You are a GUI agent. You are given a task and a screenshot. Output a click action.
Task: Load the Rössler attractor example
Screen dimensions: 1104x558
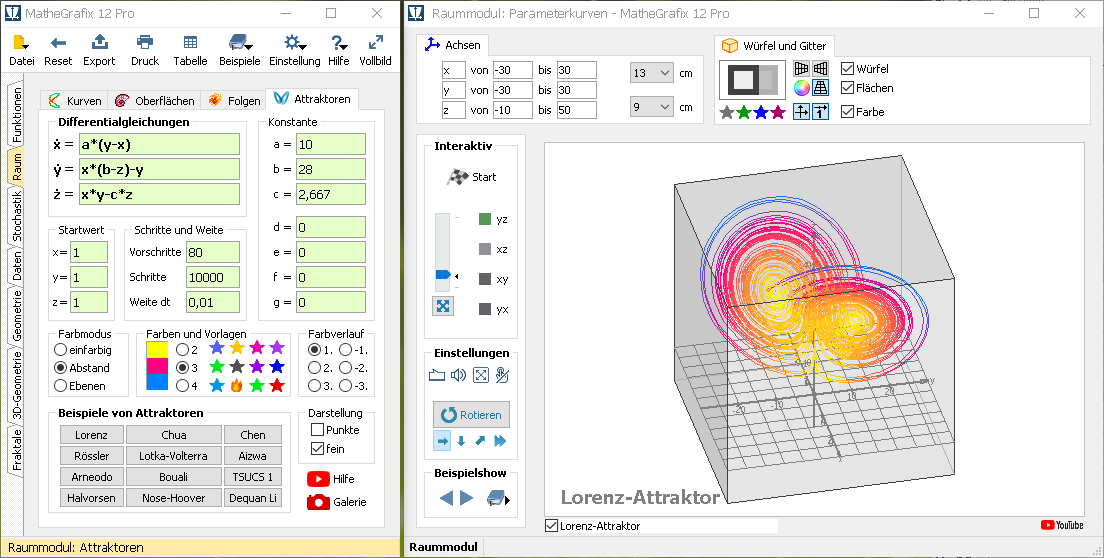pyautogui.click(x=92, y=456)
